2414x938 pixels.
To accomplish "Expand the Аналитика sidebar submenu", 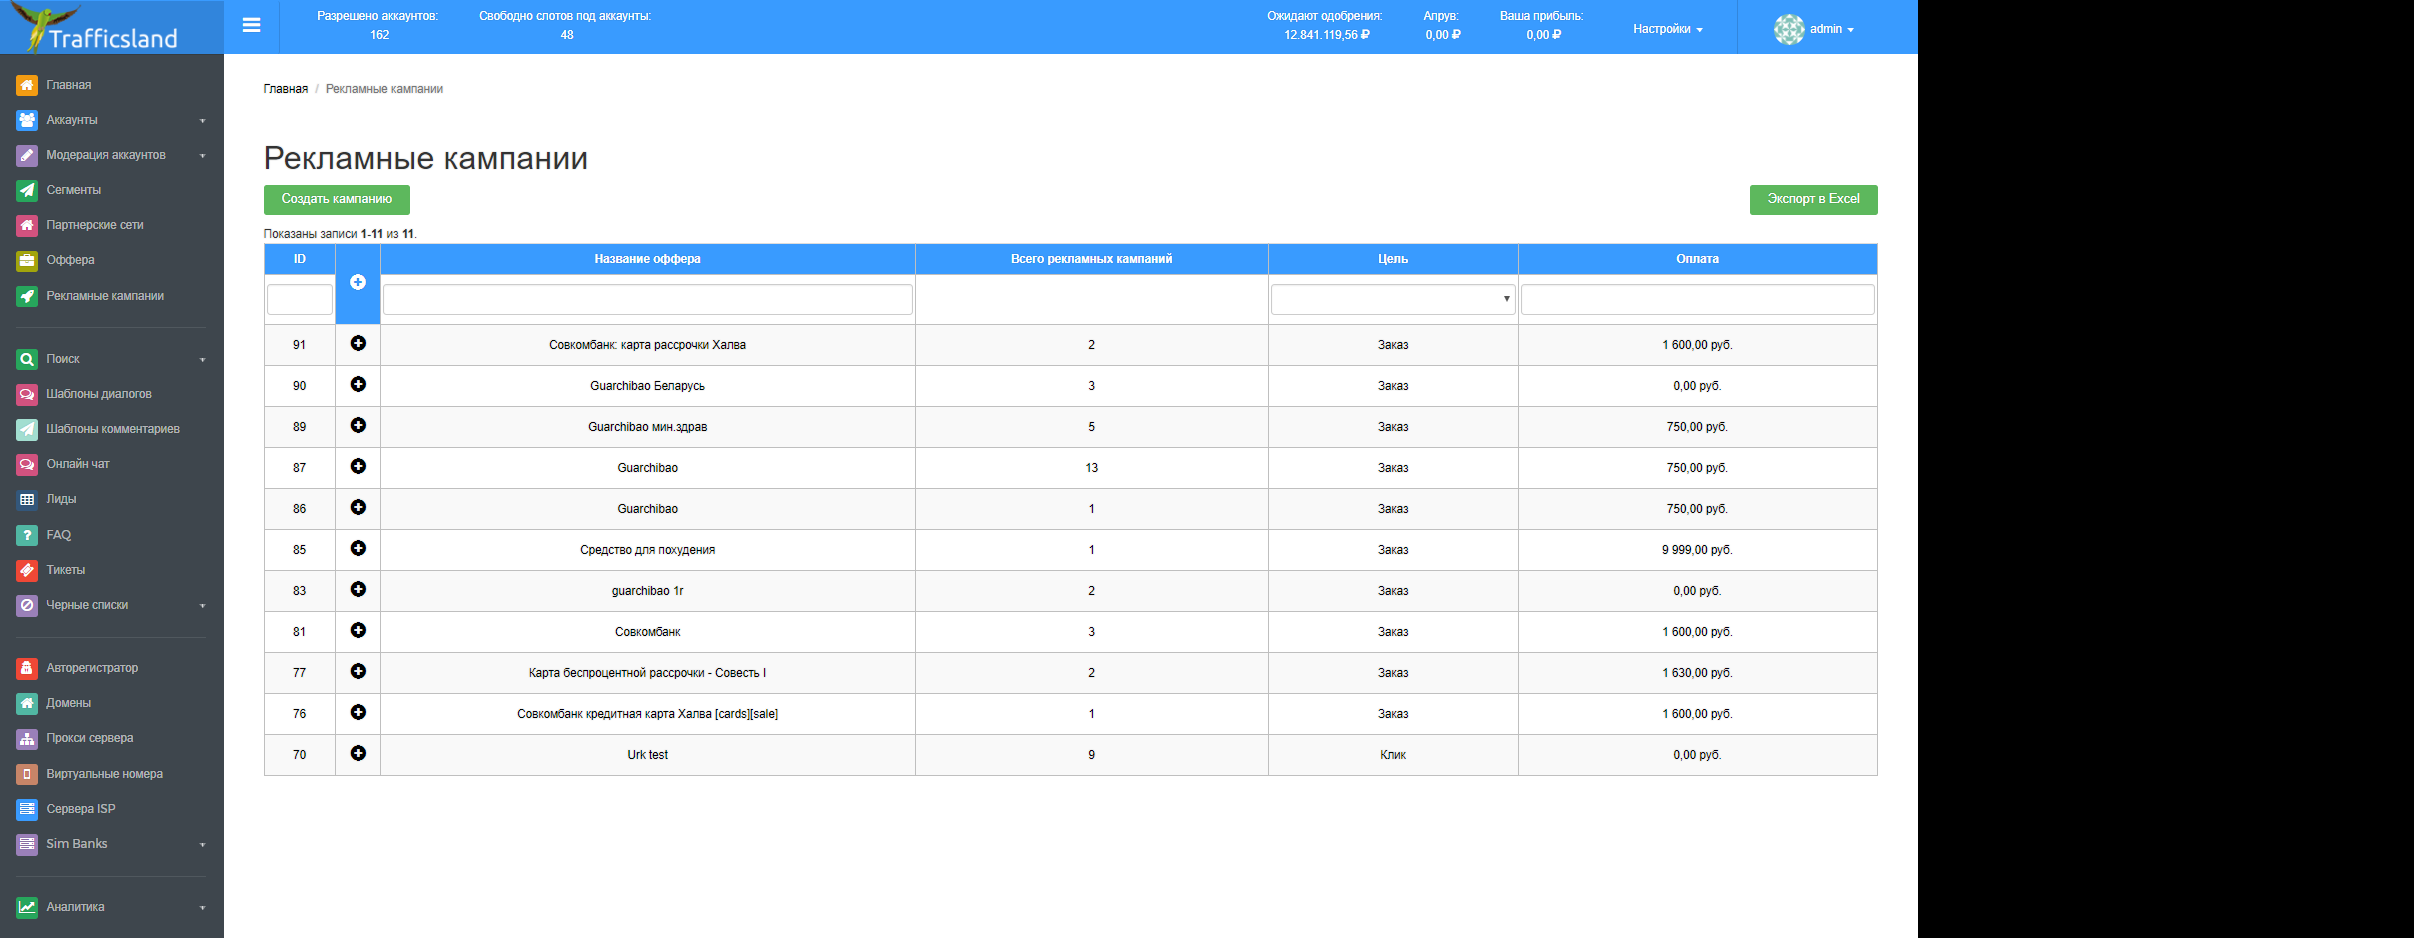I will (202, 908).
